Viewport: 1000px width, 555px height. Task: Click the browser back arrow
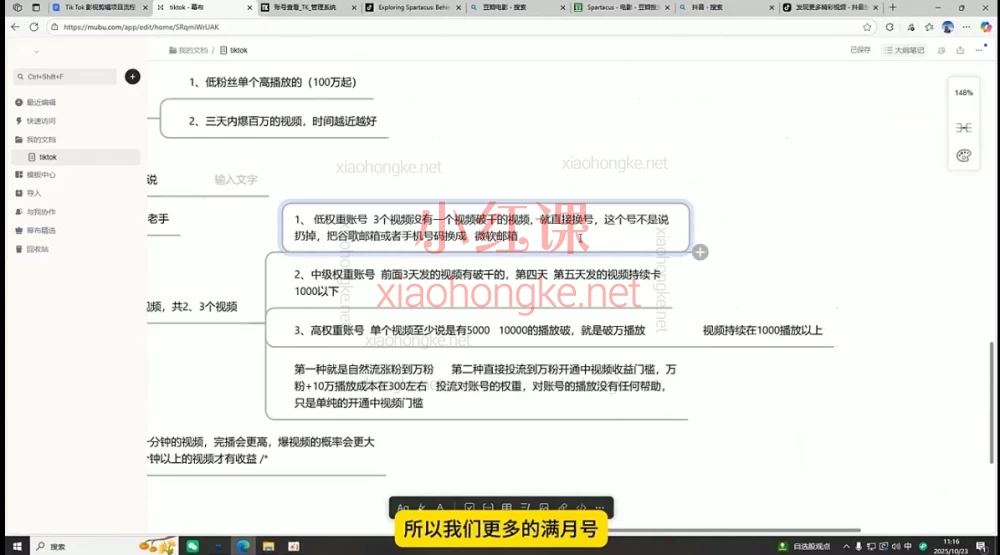(x=15, y=27)
